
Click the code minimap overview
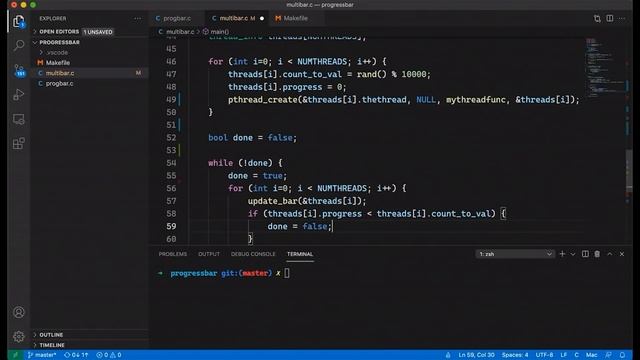(x=604, y=67)
